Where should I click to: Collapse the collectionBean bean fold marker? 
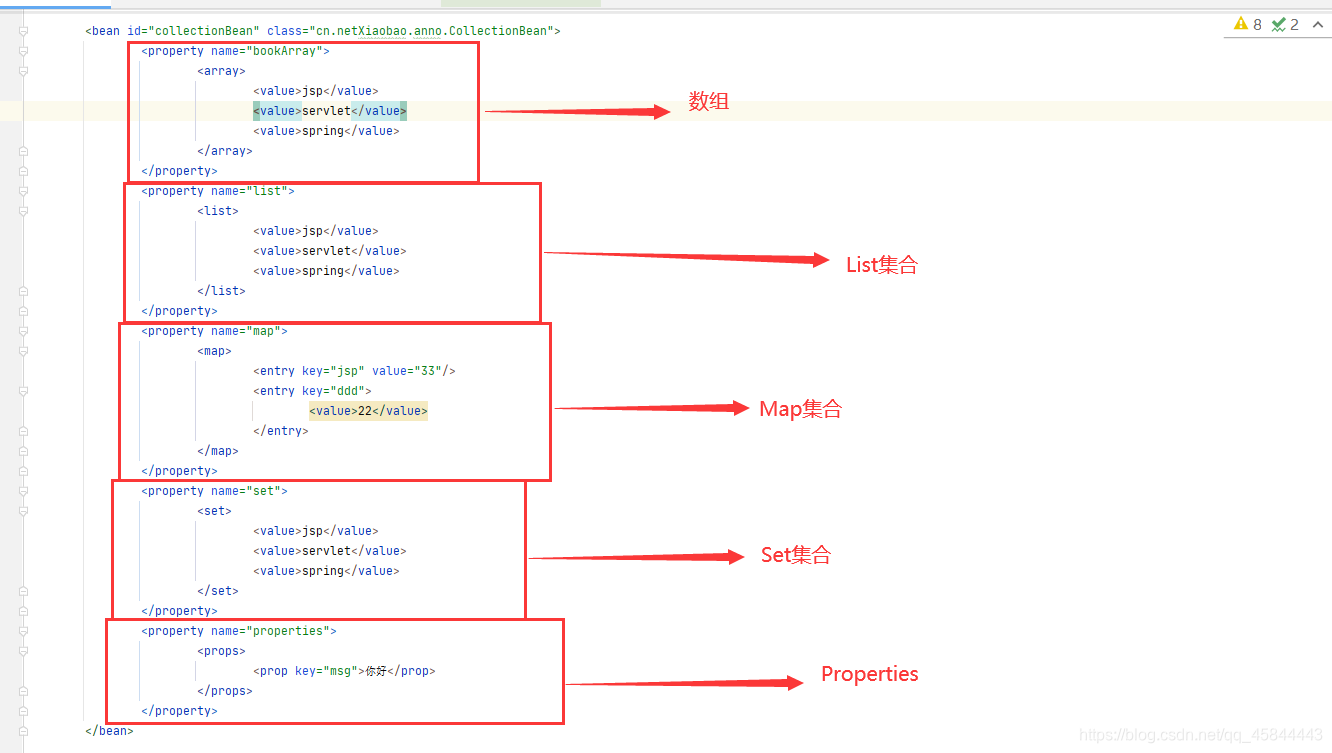[x=23, y=31]
